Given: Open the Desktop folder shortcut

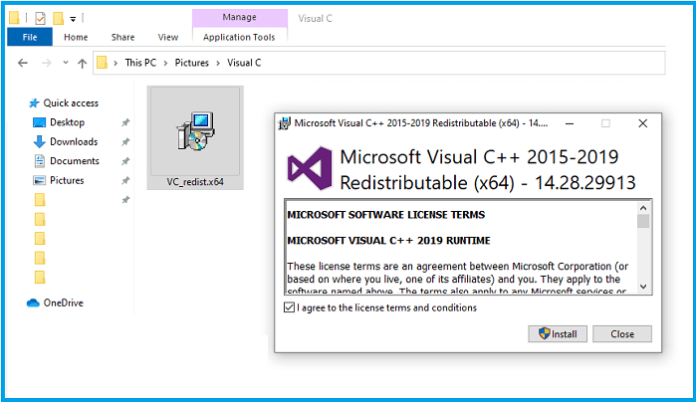Looking at the screenshot, I should tap(67, 122).
